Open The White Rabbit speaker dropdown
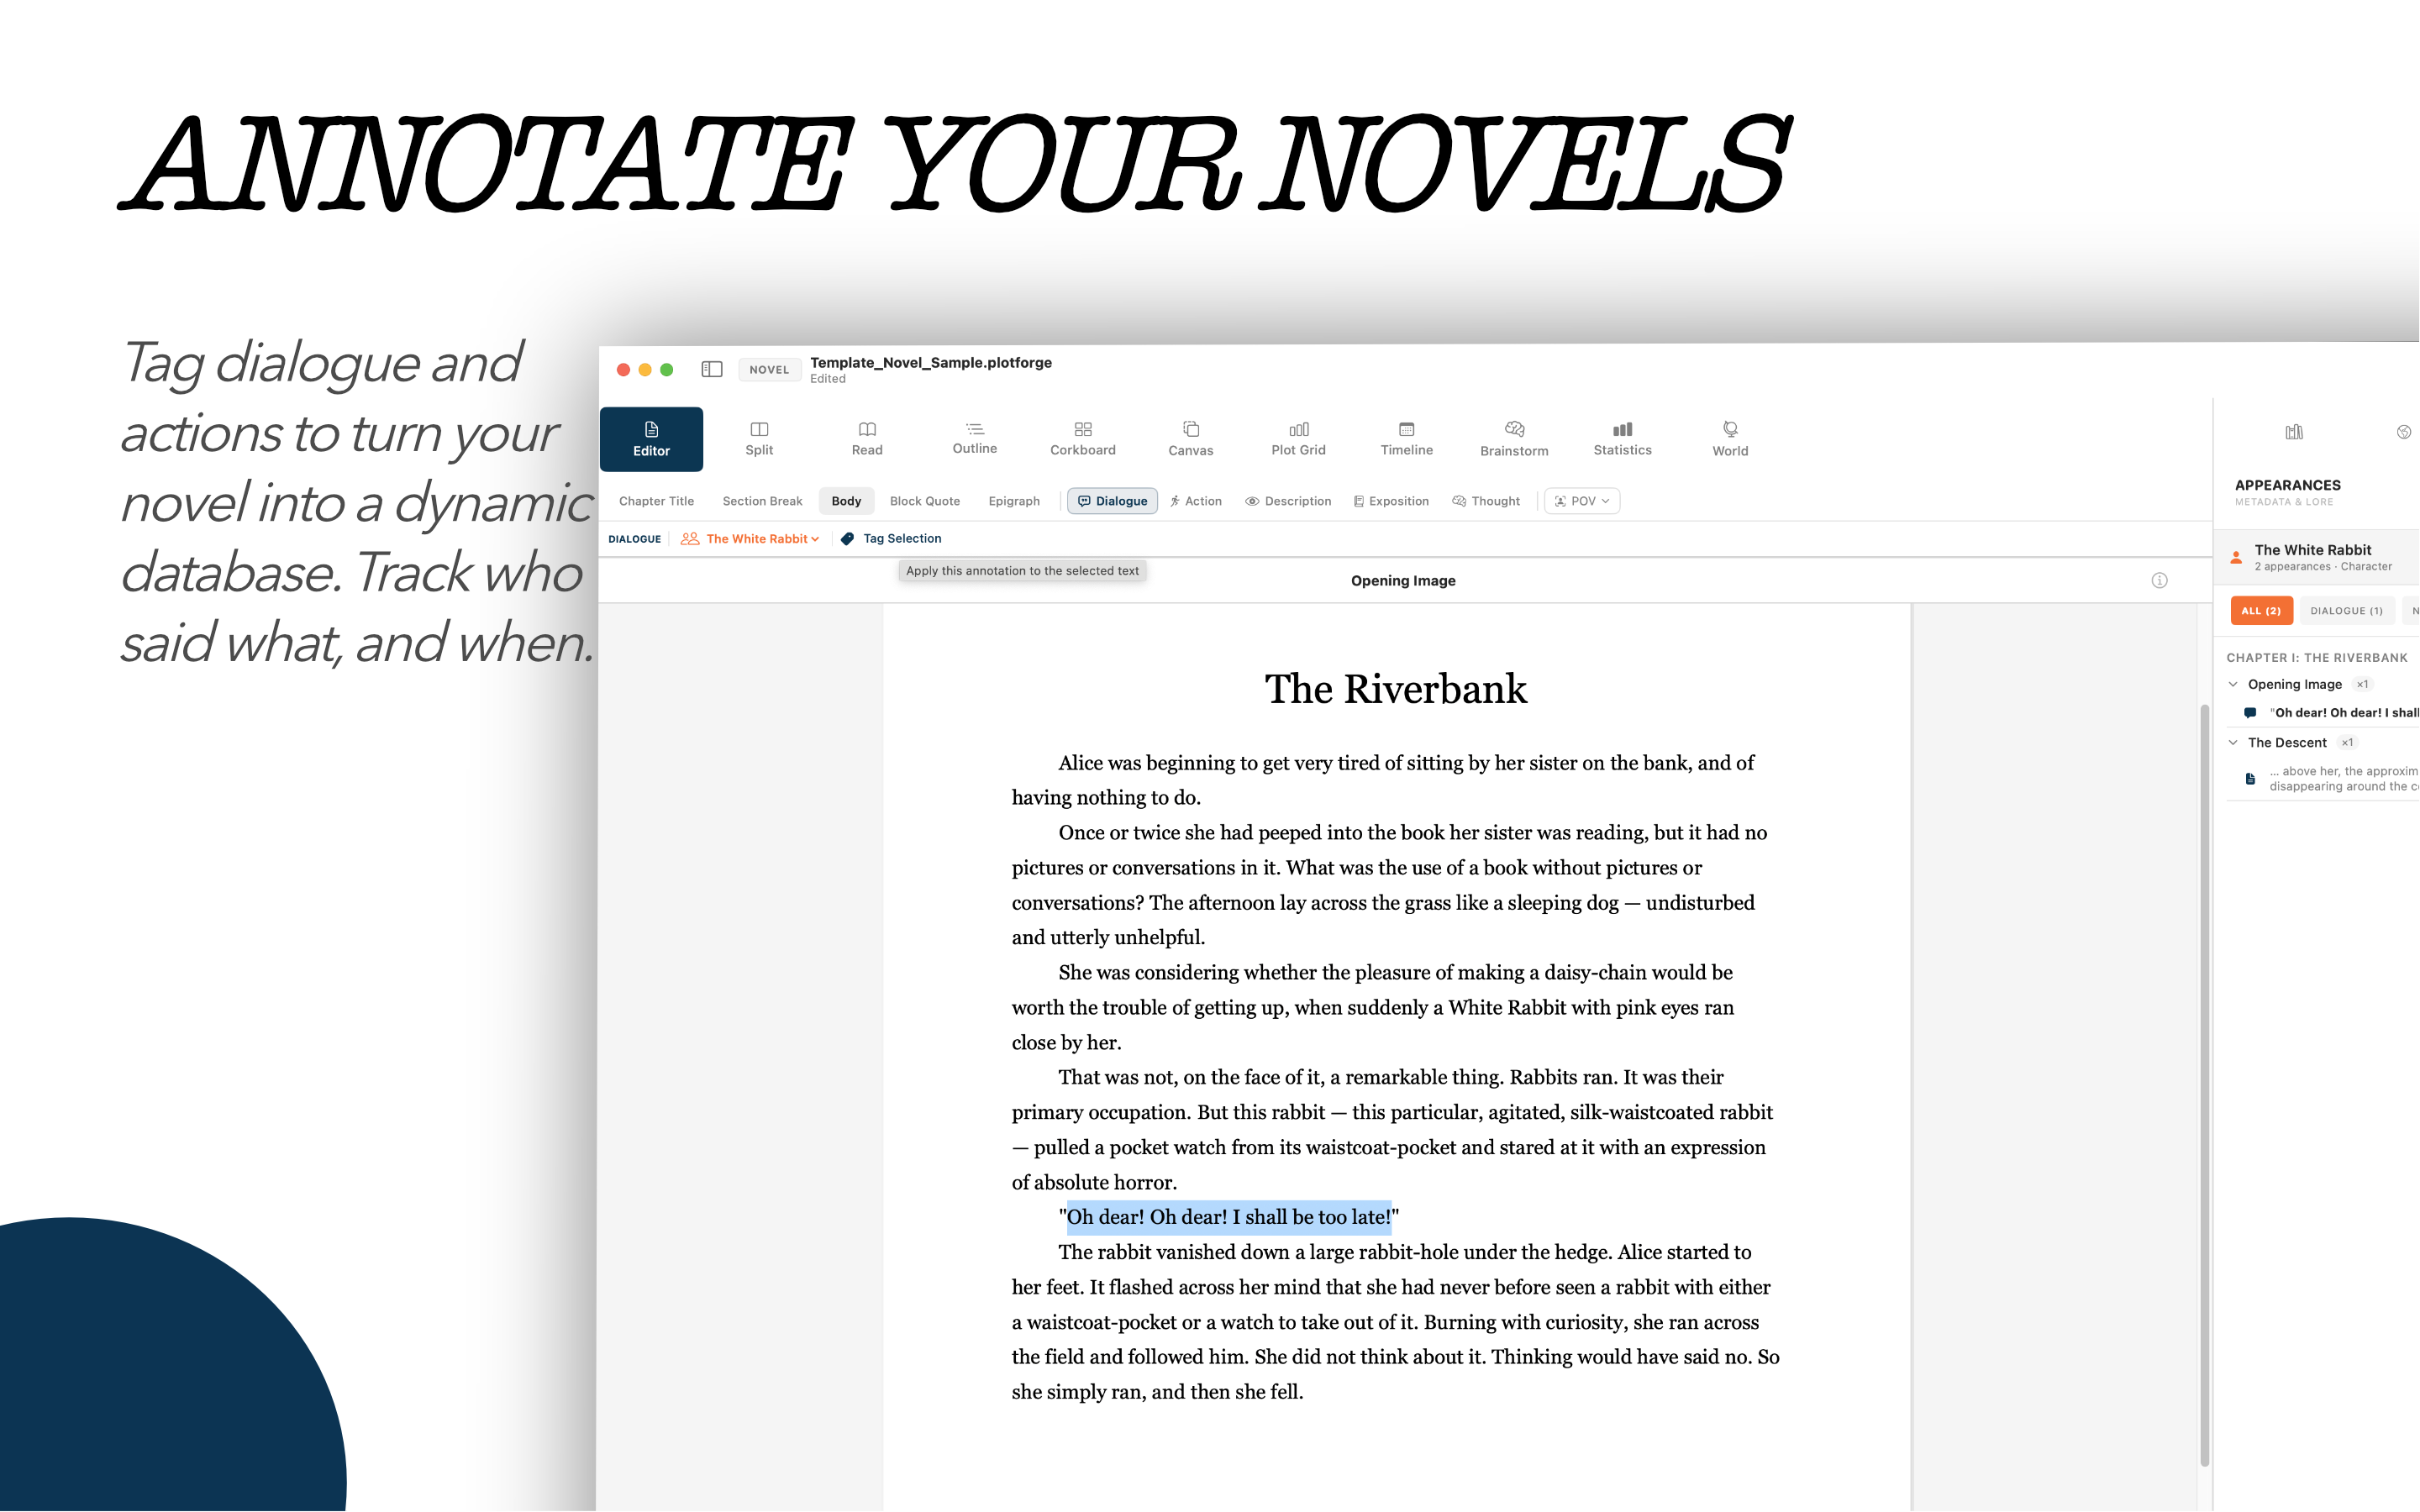Viewport: 2420px width, 1512px height. click(x=750, y=538)
